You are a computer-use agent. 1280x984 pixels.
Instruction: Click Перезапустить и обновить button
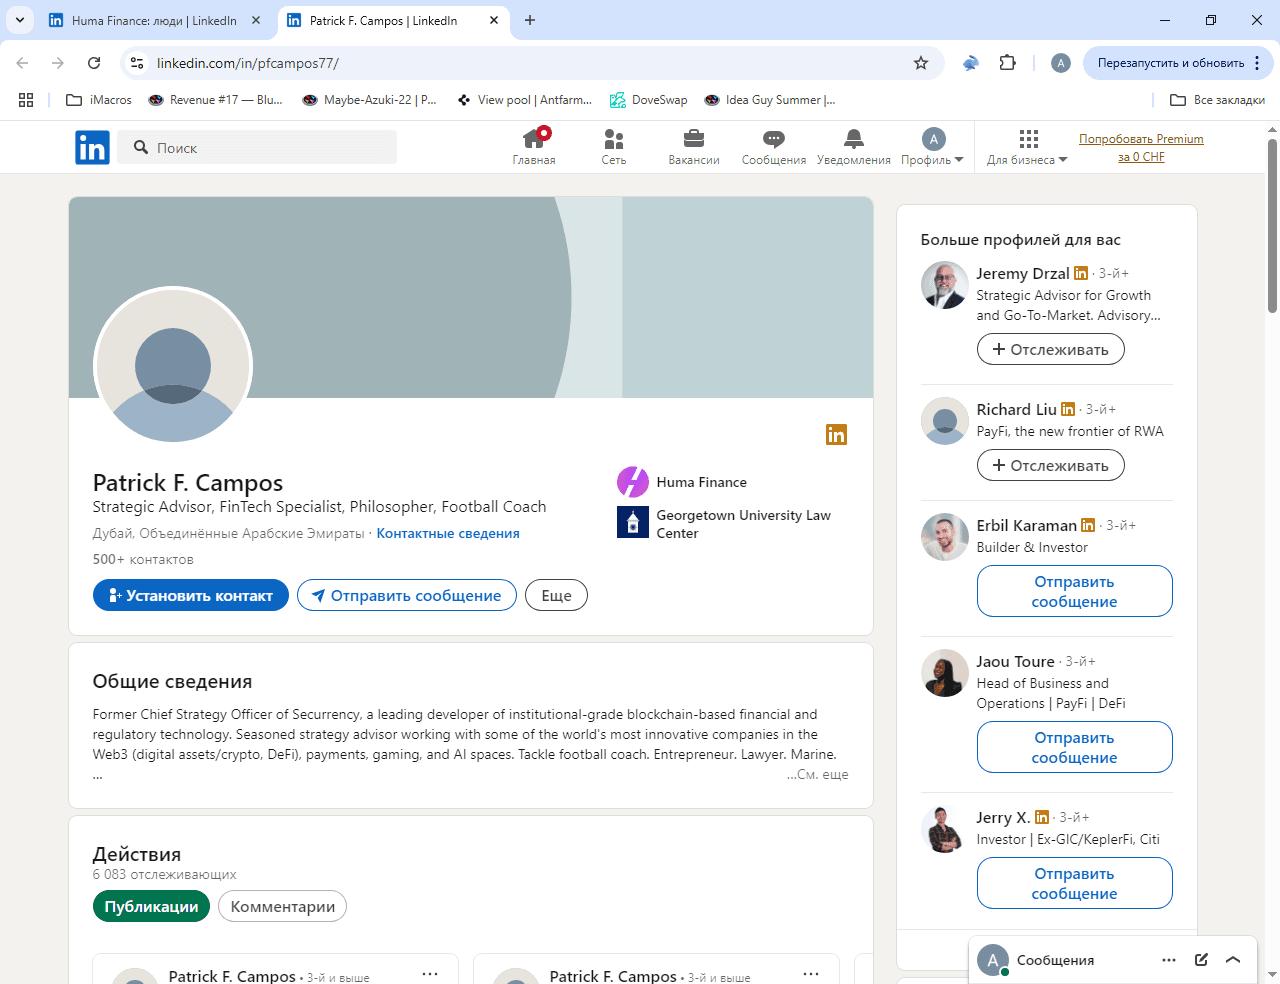coord(1170,63)
